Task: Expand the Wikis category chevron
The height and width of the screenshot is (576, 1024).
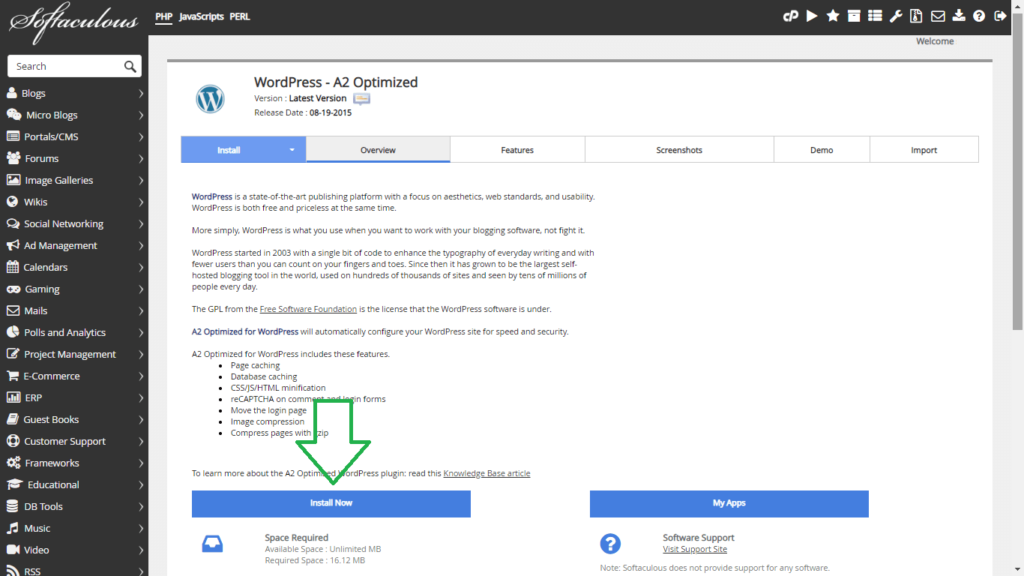Action: tap(140, 202)
